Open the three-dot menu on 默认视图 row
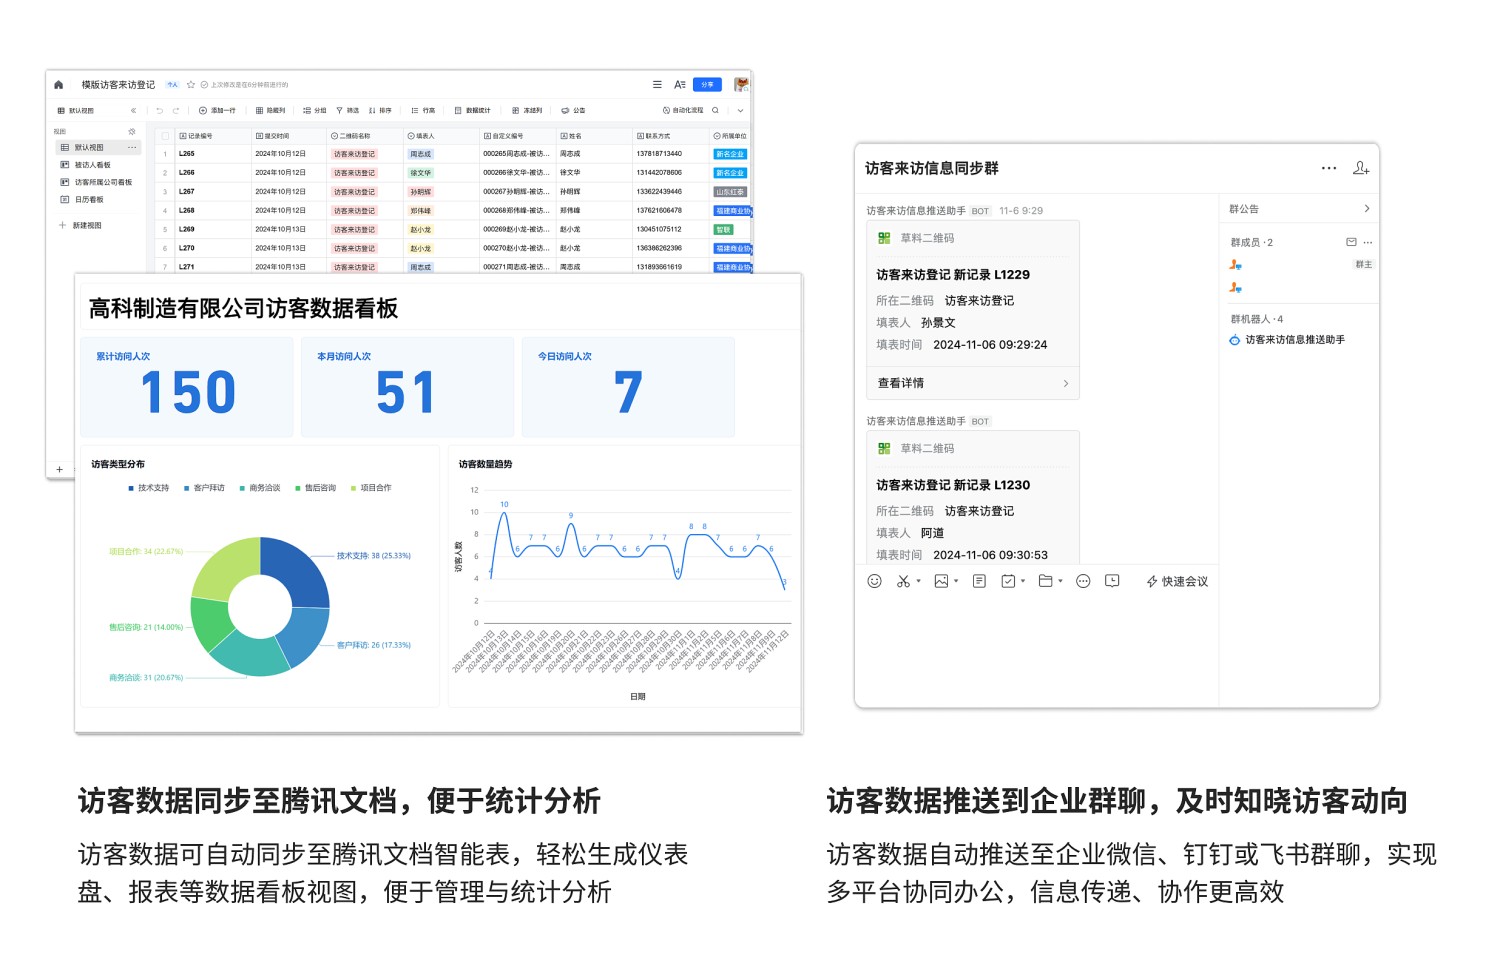Viewport: 1500px width, 963px height. pos(131,148)
